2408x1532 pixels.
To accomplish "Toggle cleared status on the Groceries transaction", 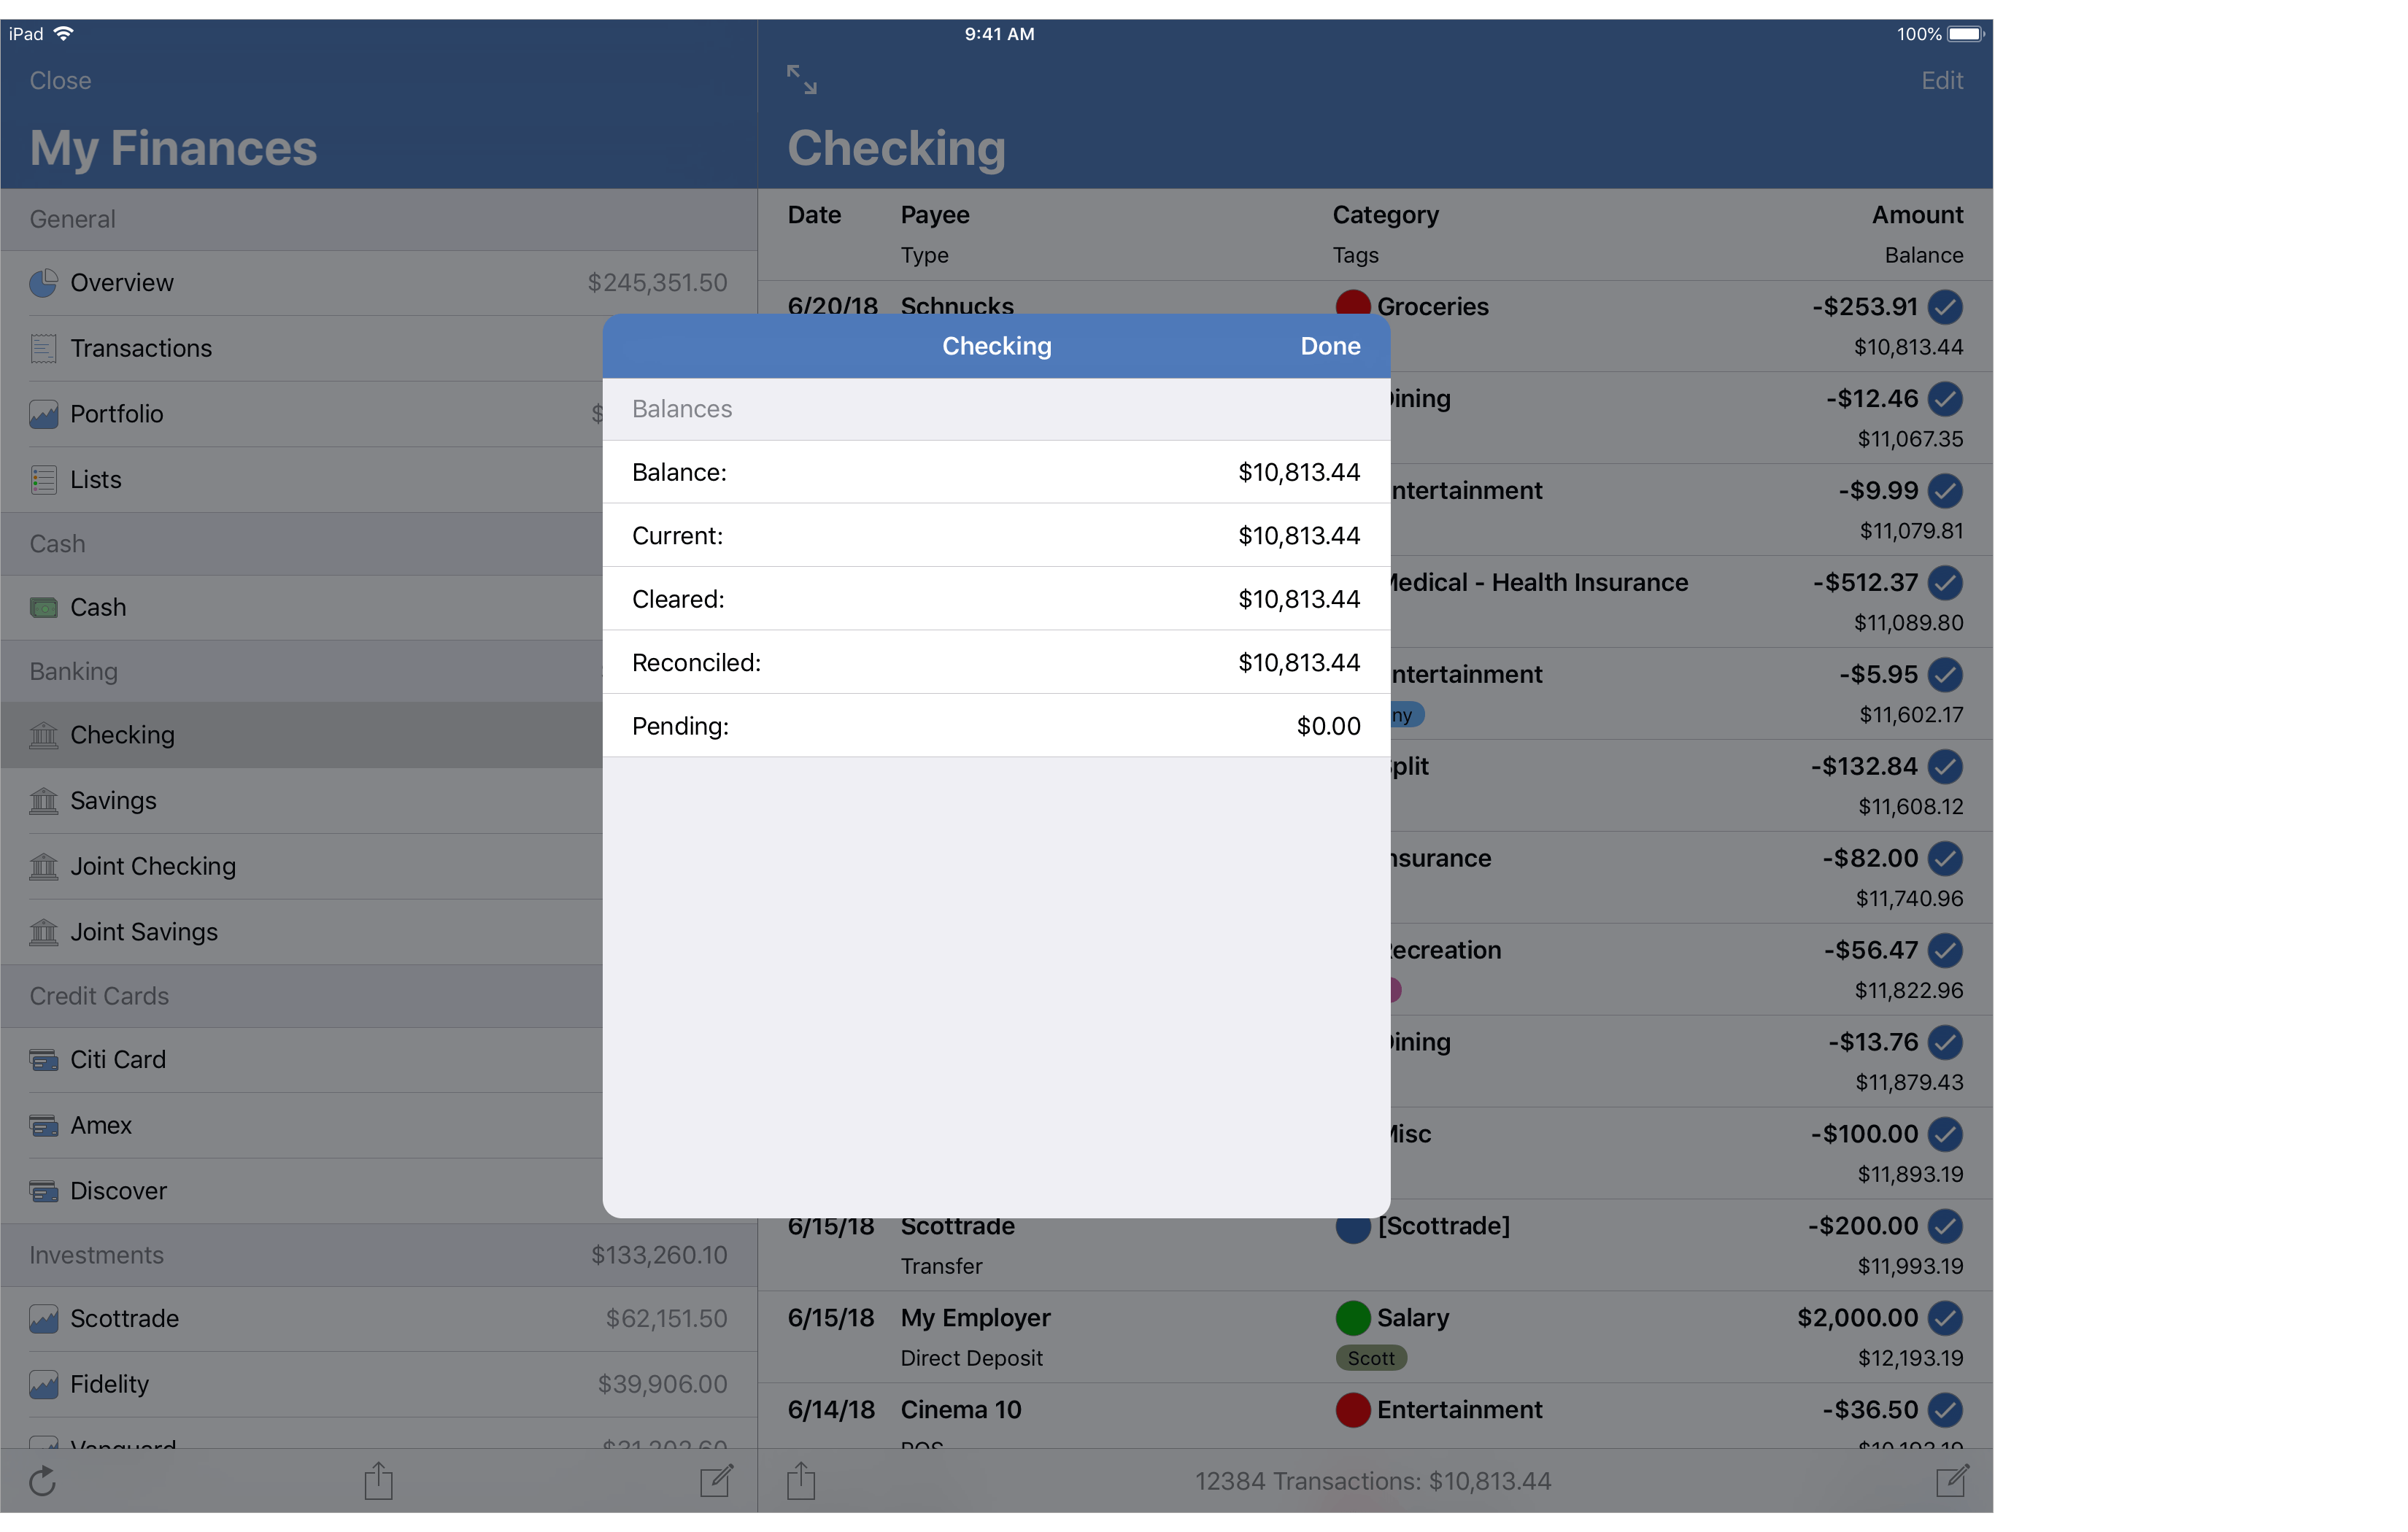I will point(1946,308).
